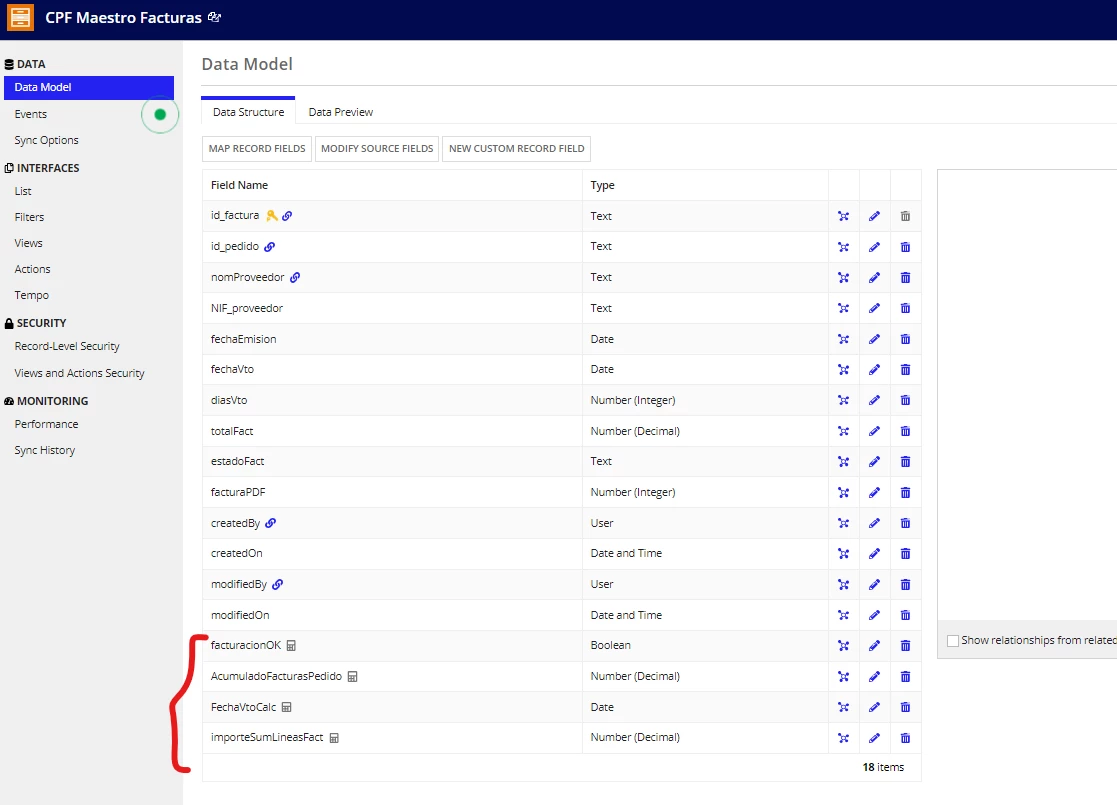The height and width of the screenshot is (805, 1117).
Task: Click the AcumuladoFacturasPedido field name
Action: 276,676
